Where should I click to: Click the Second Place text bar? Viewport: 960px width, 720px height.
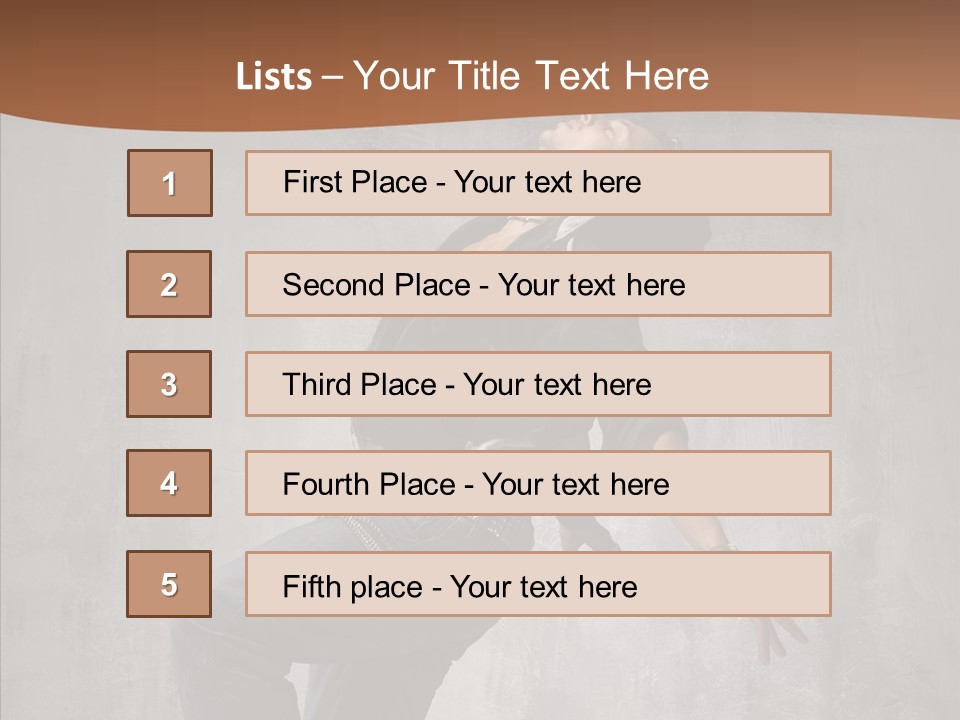538,284
